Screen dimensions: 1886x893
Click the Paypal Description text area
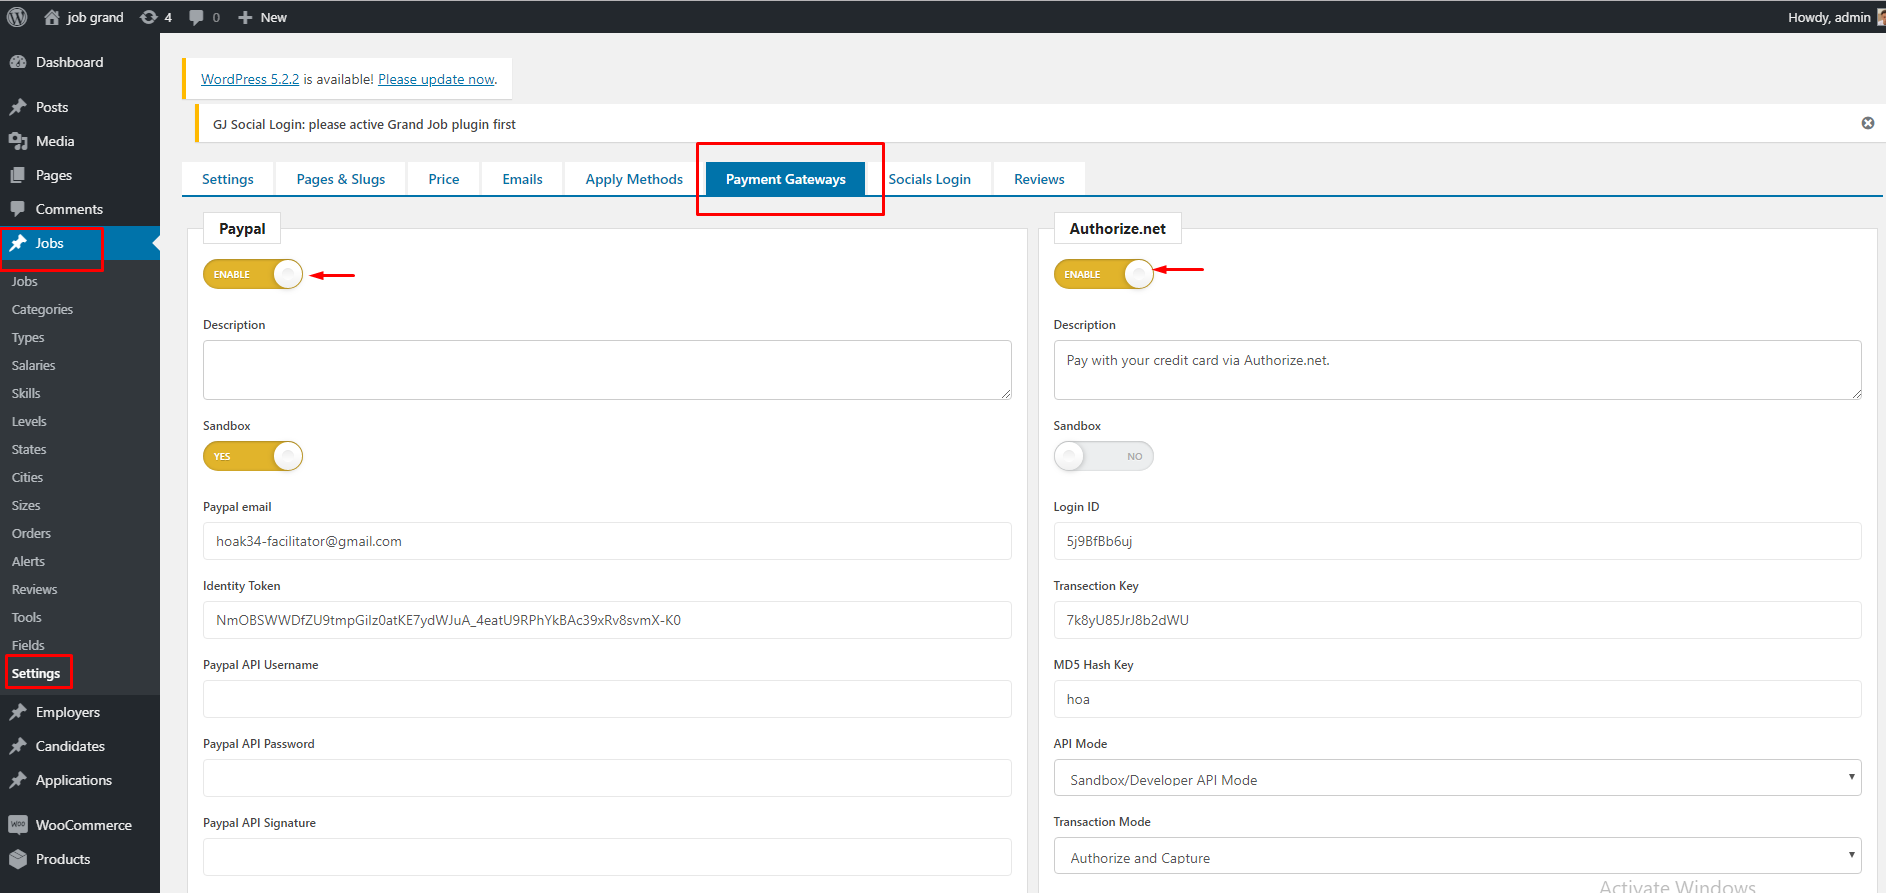tap(607, 370)
